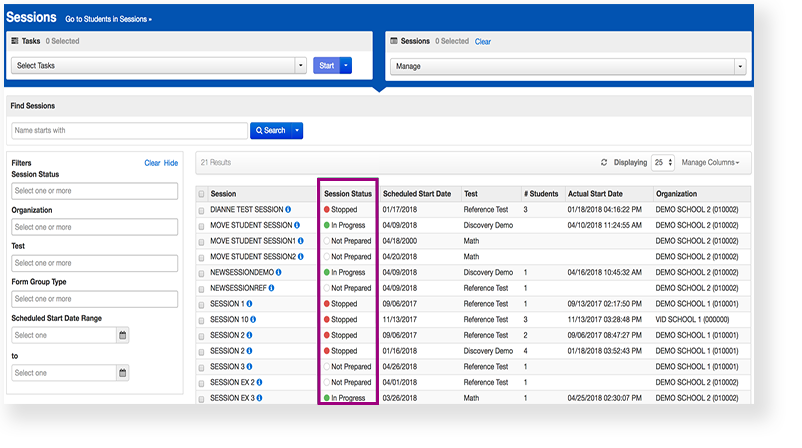Change the Displaying results count stepper
802x448 pixels.
coord(663,162)
